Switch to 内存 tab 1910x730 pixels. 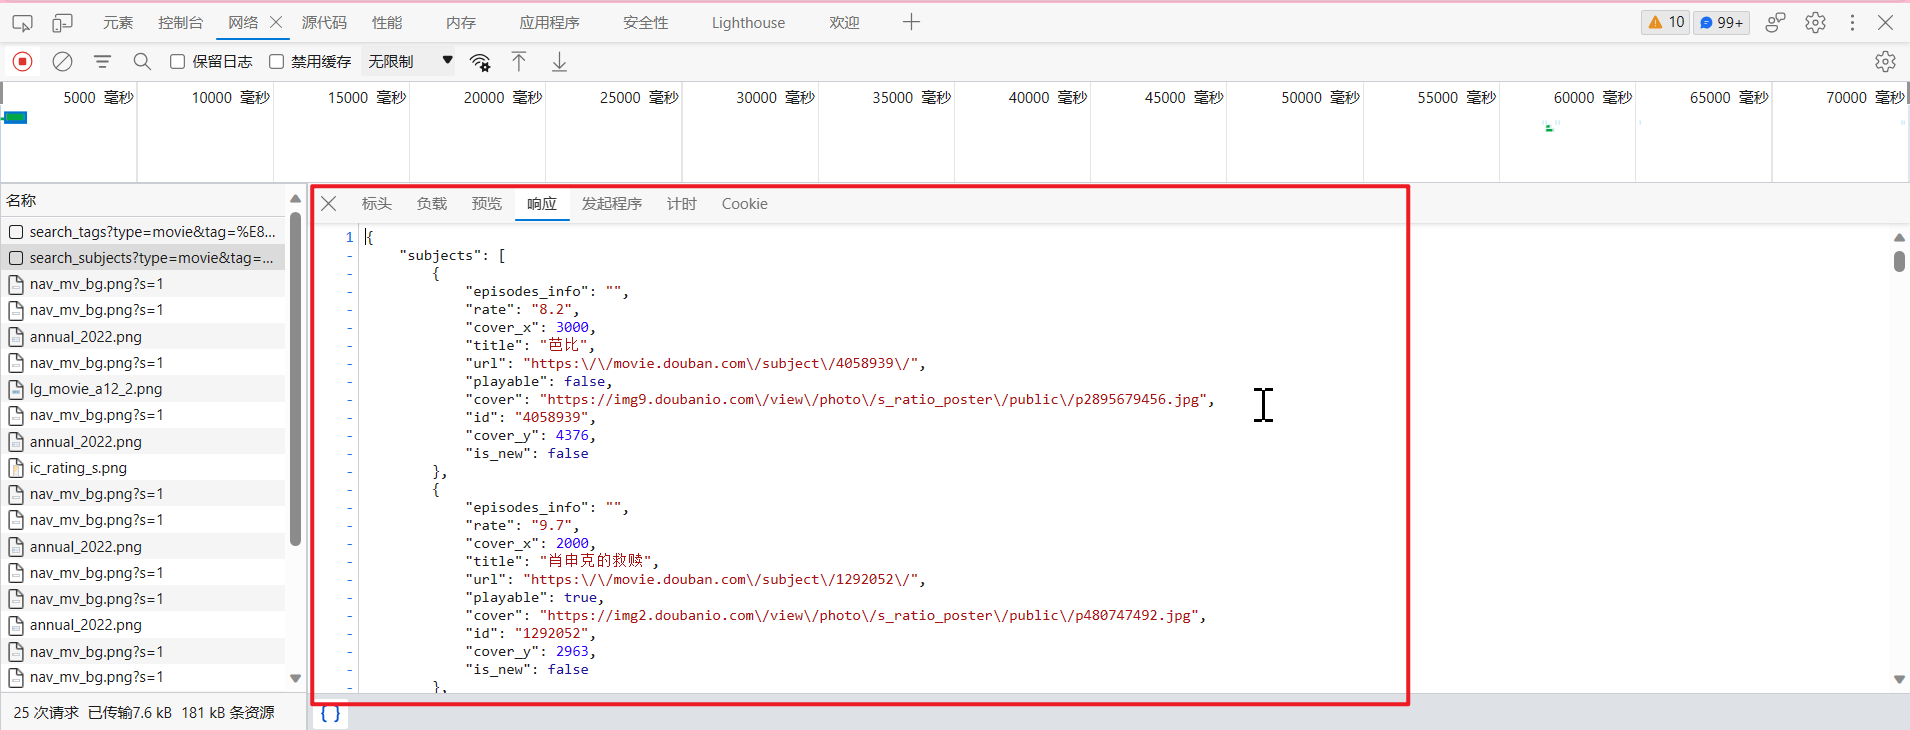coord(461,22)
